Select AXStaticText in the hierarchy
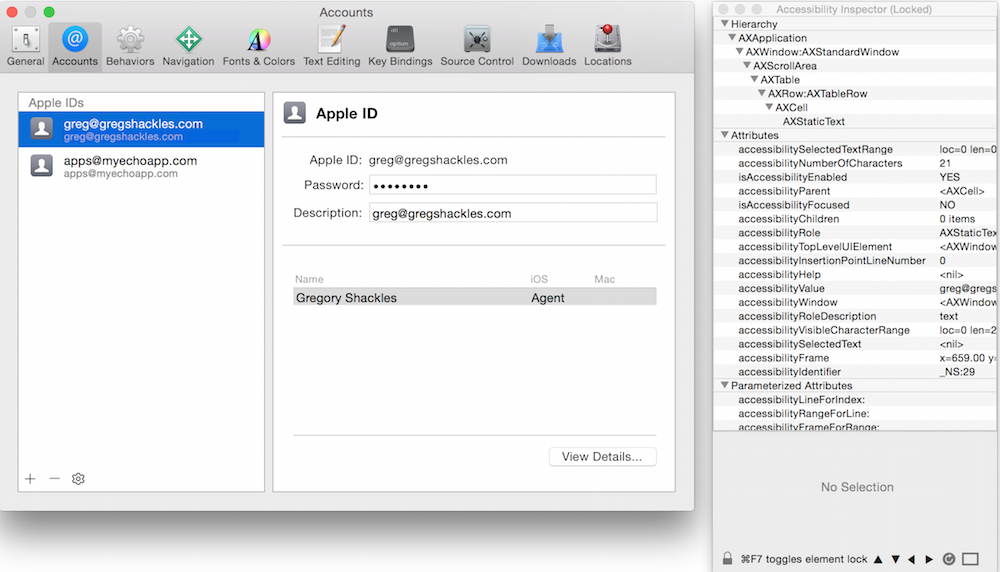Viewport: 1000px width, 572px height. click(x=814, y=121)
